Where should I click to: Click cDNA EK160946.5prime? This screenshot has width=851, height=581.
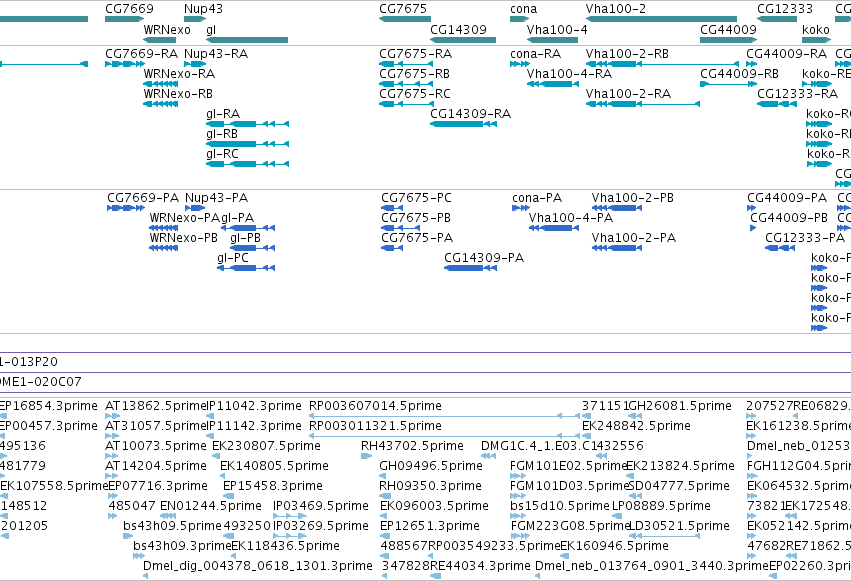(x=614, y=546)
